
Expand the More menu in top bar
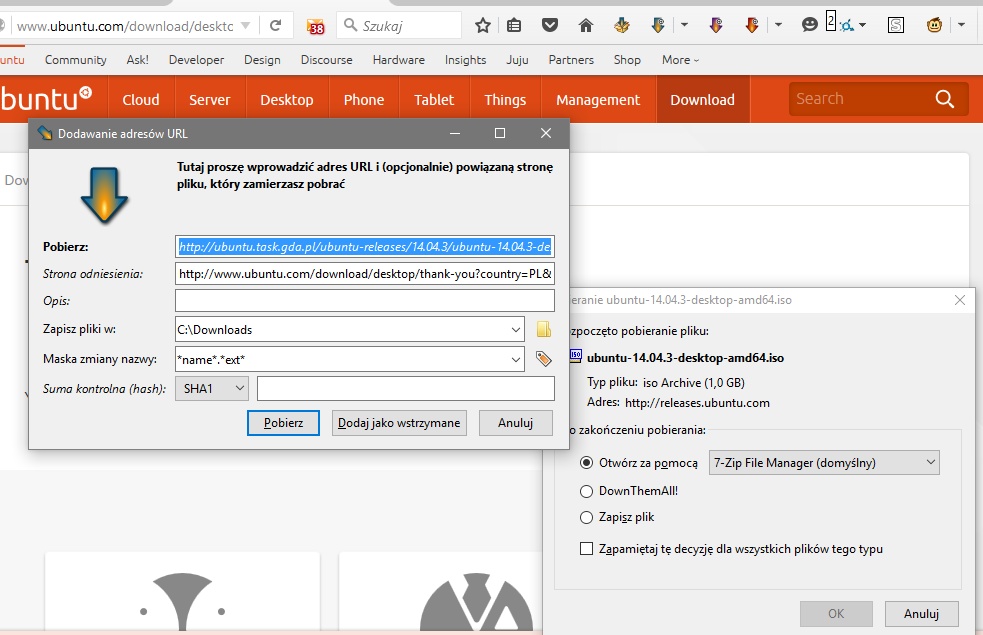(x=680, y=60)
